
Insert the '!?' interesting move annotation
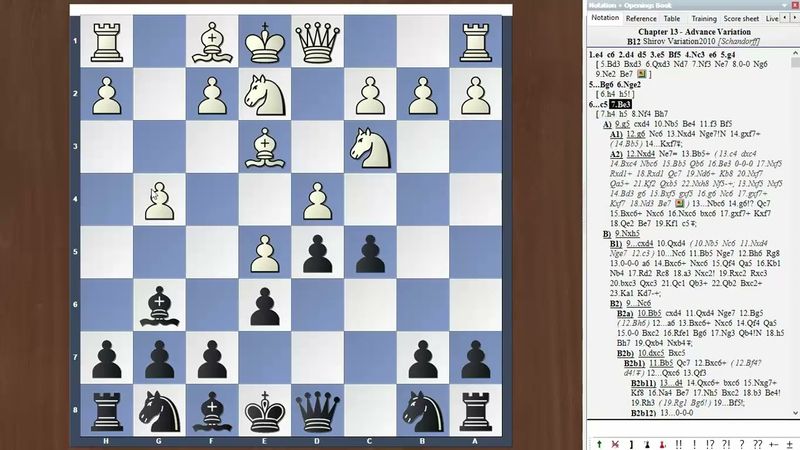711,442
